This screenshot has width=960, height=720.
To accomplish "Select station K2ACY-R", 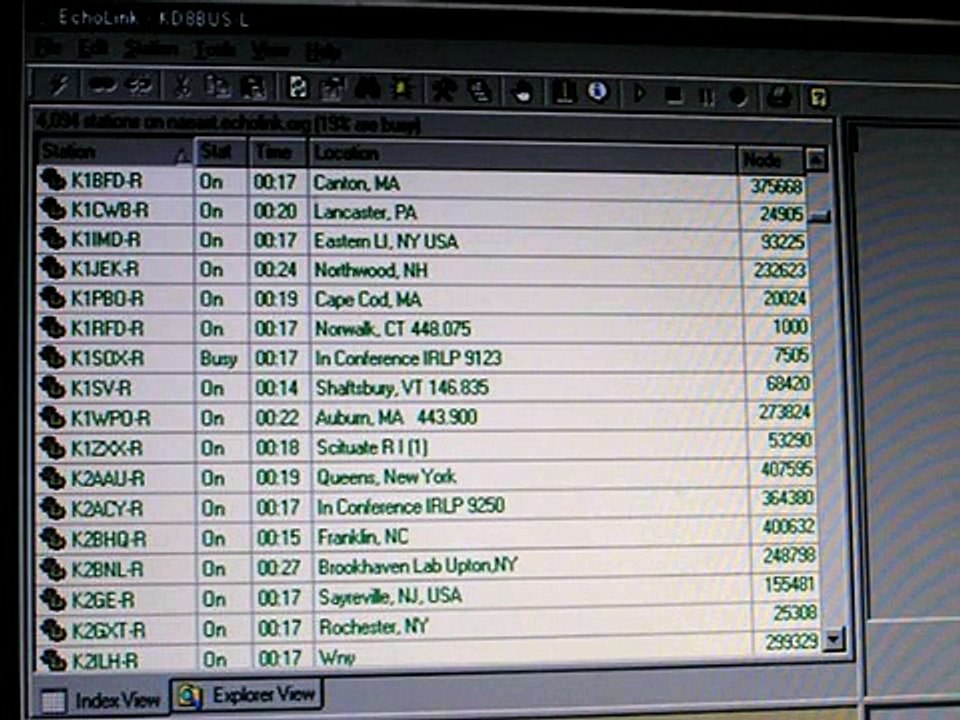I will coord(107,509).
